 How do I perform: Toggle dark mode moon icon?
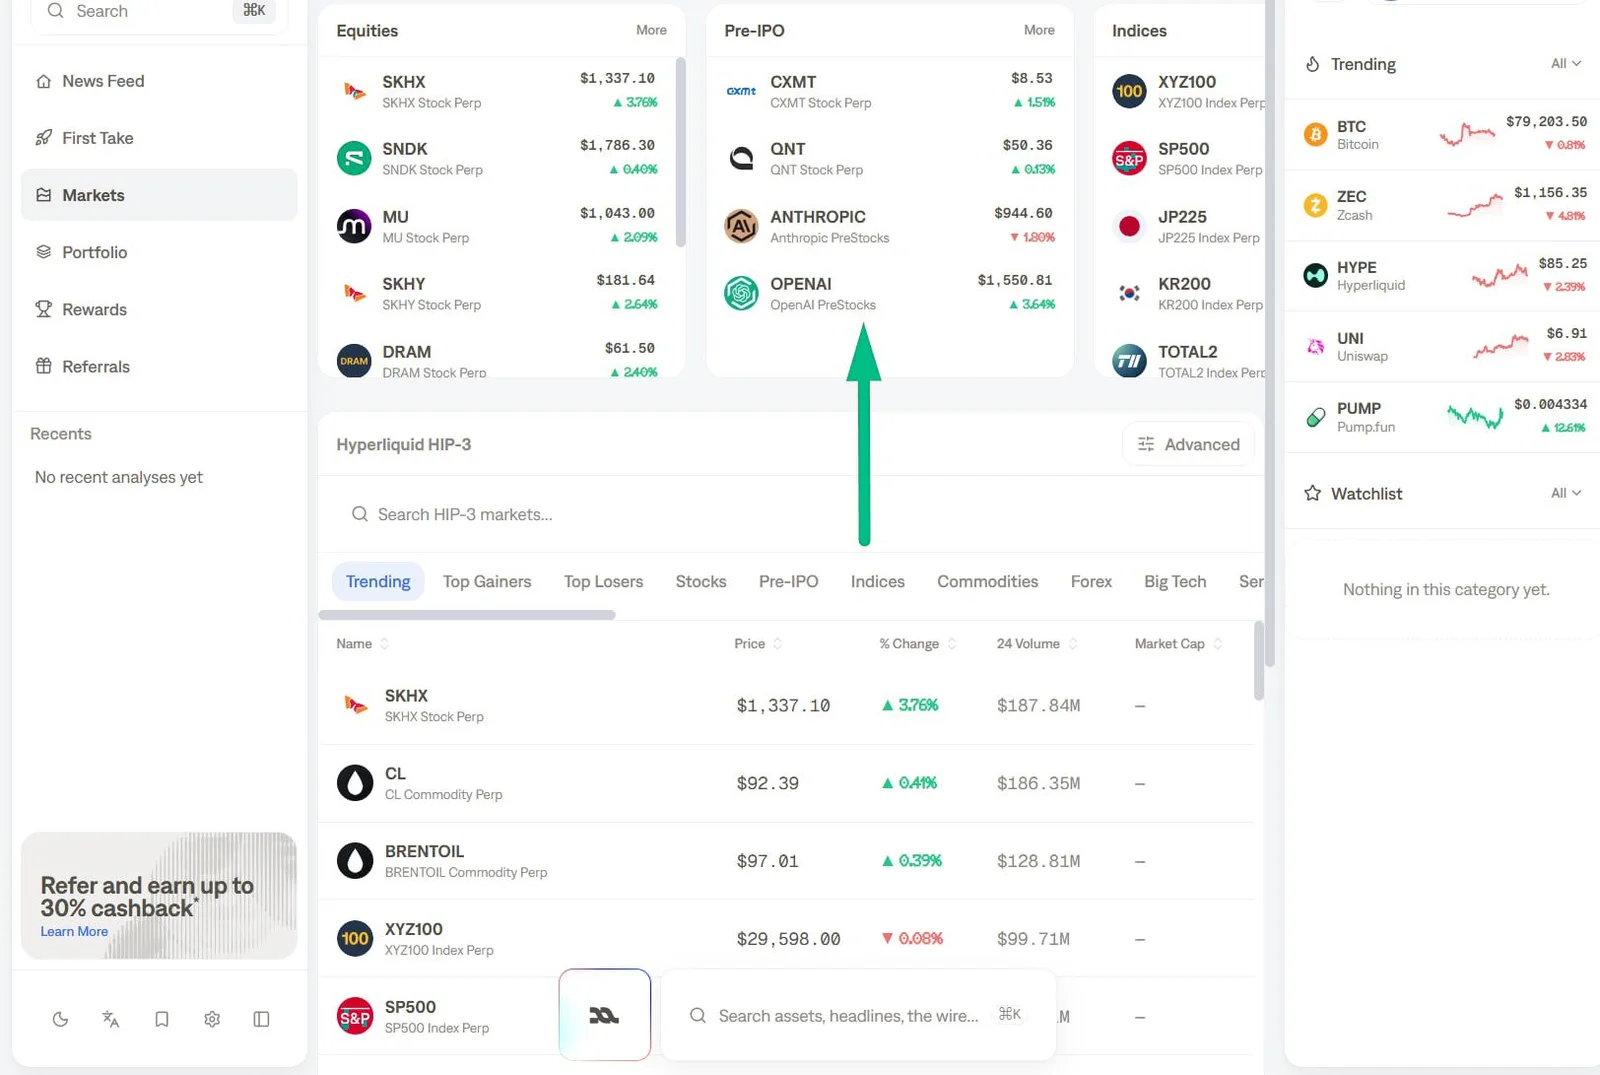[60, 1019]
